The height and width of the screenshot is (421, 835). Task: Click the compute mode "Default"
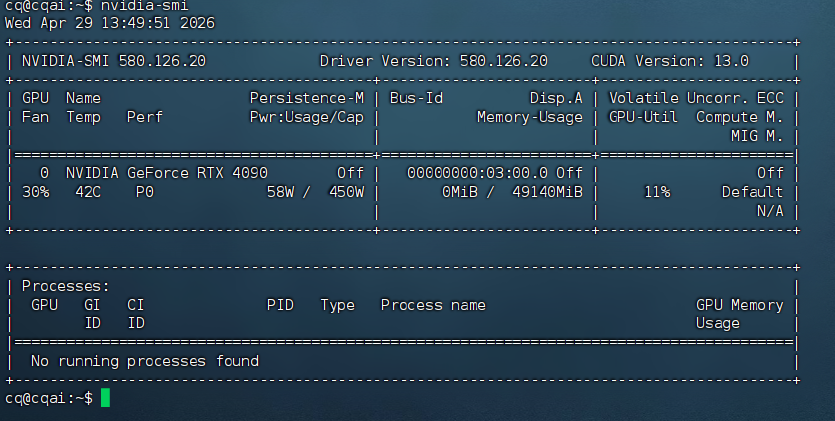[x=752, y=192]
